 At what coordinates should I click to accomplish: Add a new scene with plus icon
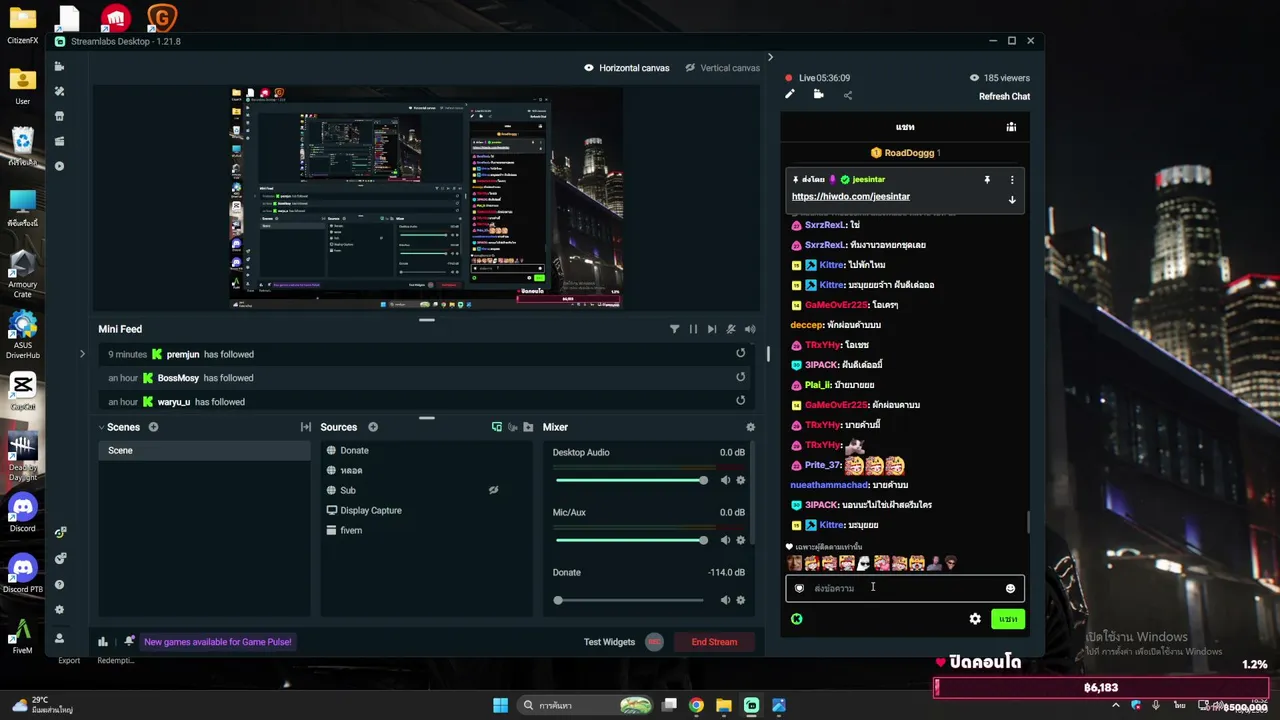click(153, 427)
